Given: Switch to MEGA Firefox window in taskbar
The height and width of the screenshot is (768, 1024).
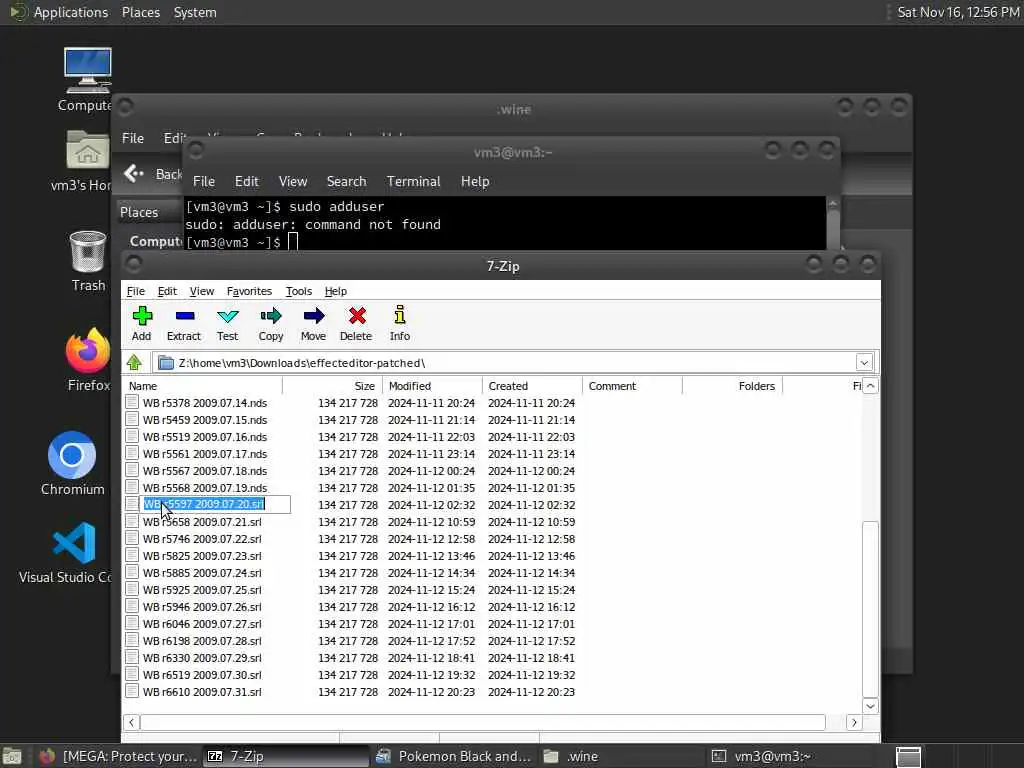Looking at the screenshot, I should [118, 756].
